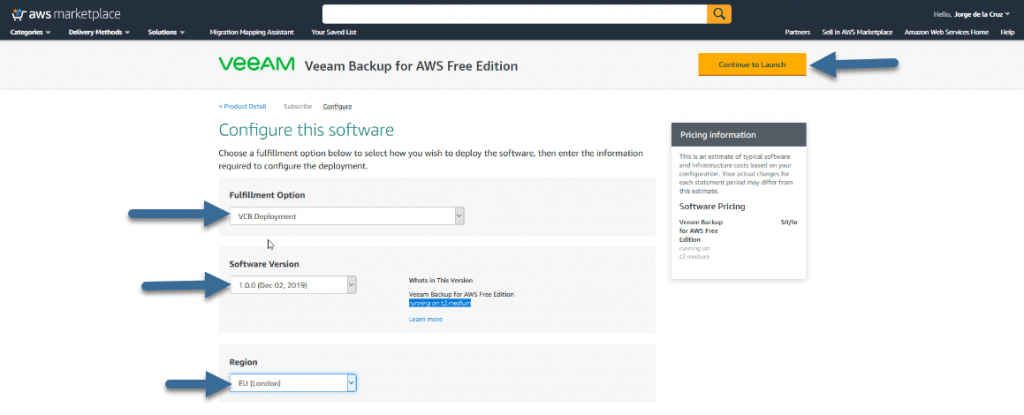Click the product title 'Veeam Backup for AWS Free Edition'
Screen dimensions: 1024x415
[x=411, y=66]
